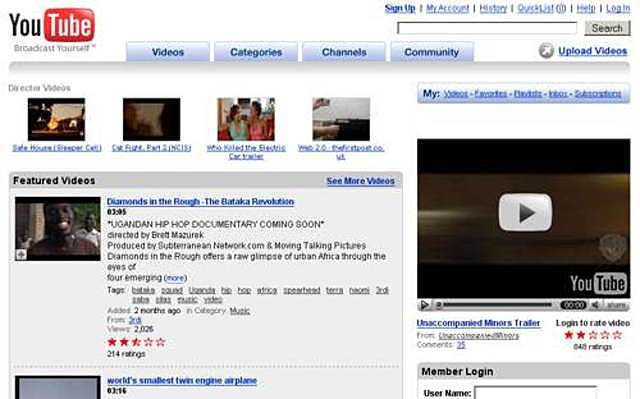Click the terra tag
Screen dimensions: 640x399
[334, 290]
